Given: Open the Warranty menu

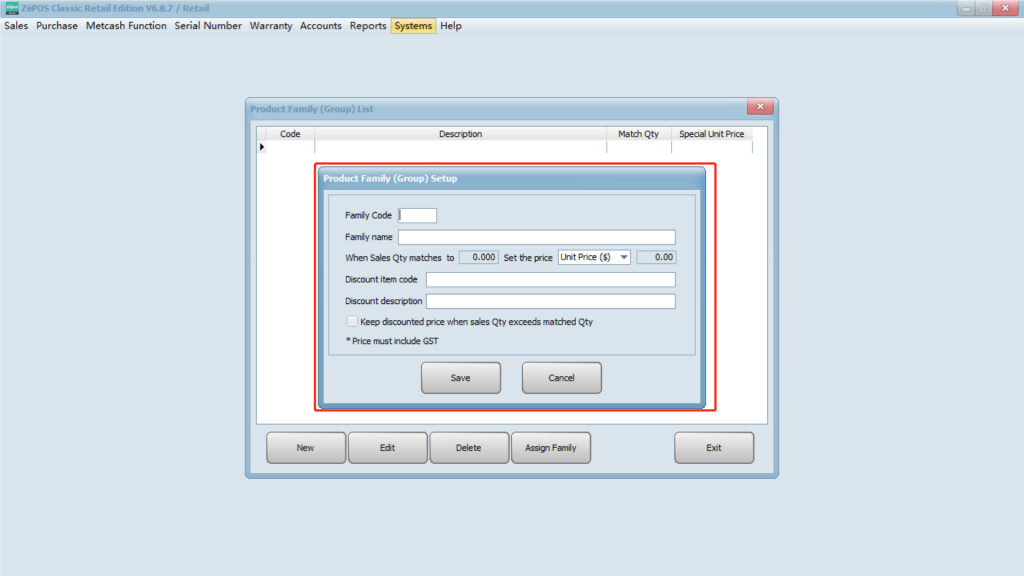Looking at the screenshot, I should [271, 26].
